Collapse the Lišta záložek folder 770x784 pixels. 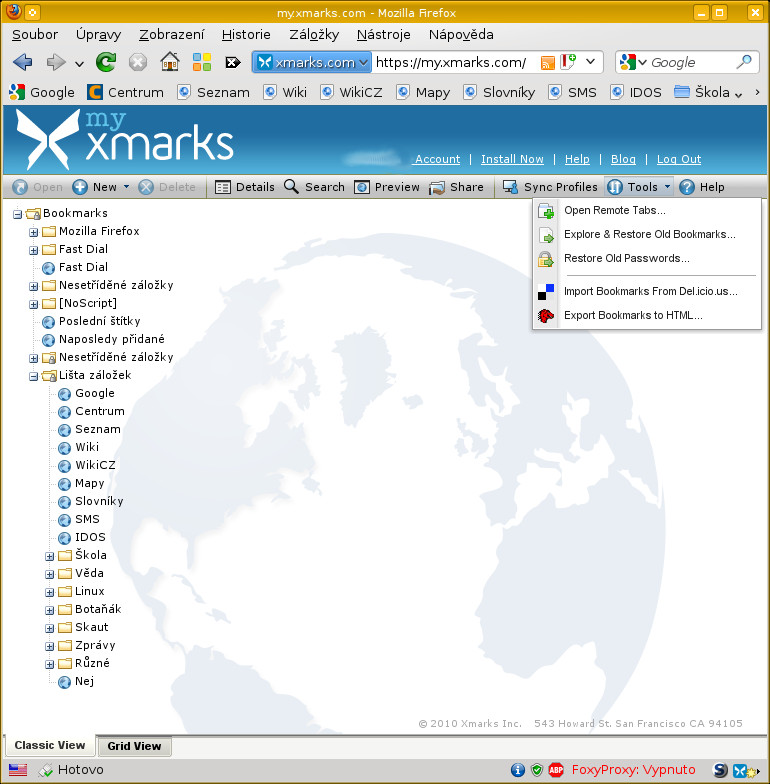34,376
